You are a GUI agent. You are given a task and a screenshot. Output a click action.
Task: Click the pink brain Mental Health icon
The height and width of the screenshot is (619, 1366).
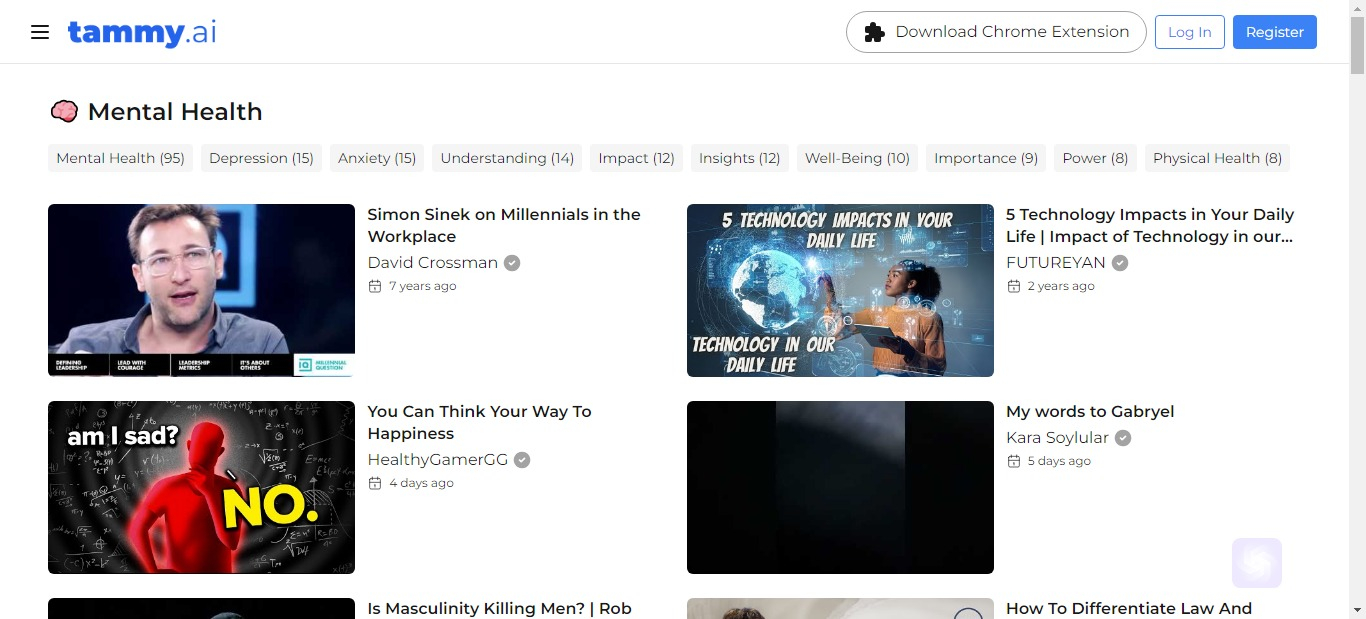[64, 111]
